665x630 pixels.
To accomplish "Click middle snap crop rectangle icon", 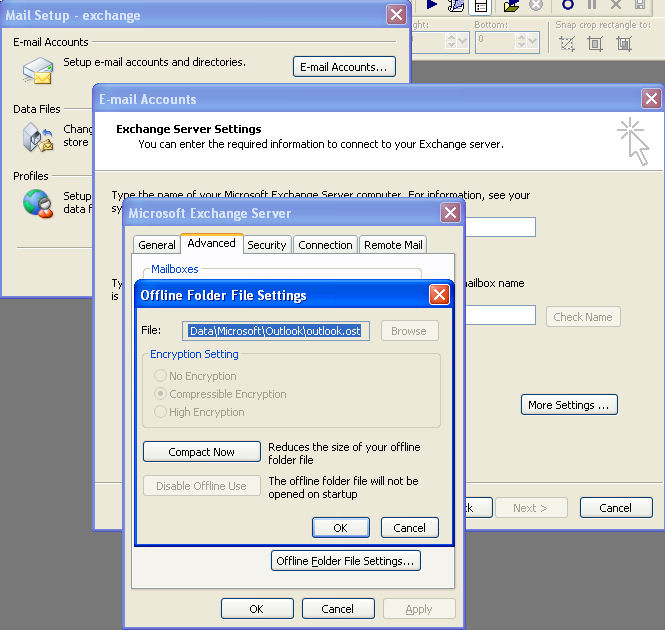I will click(595, 43).
